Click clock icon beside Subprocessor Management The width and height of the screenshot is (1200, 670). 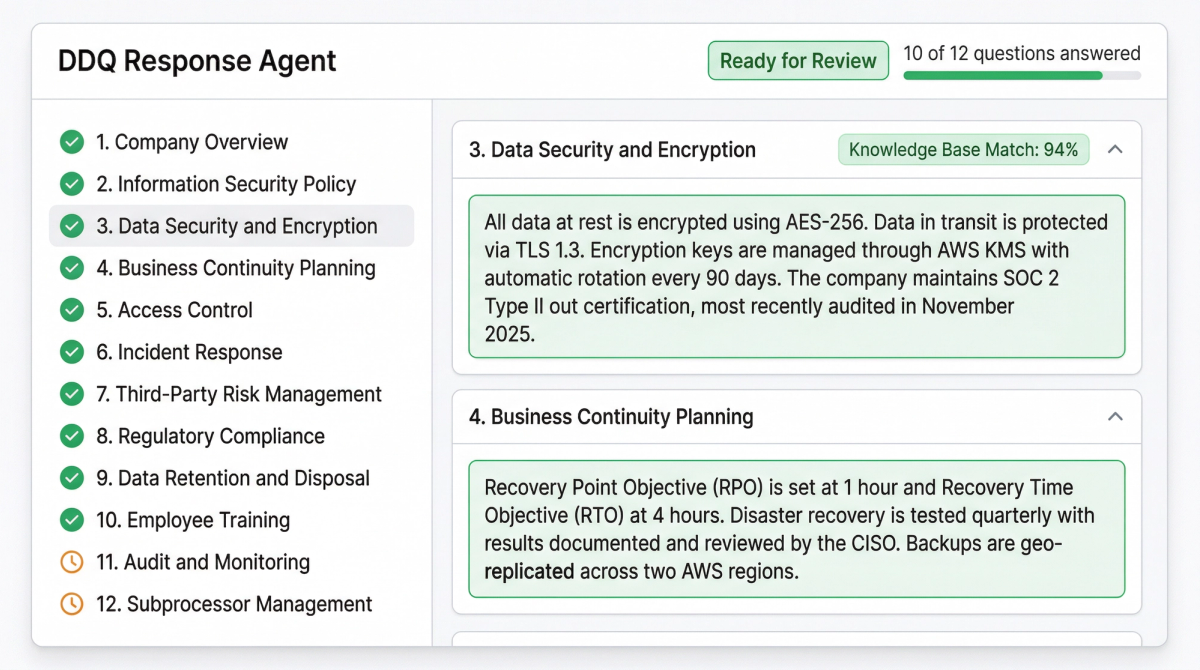click(x=71, y=604)
